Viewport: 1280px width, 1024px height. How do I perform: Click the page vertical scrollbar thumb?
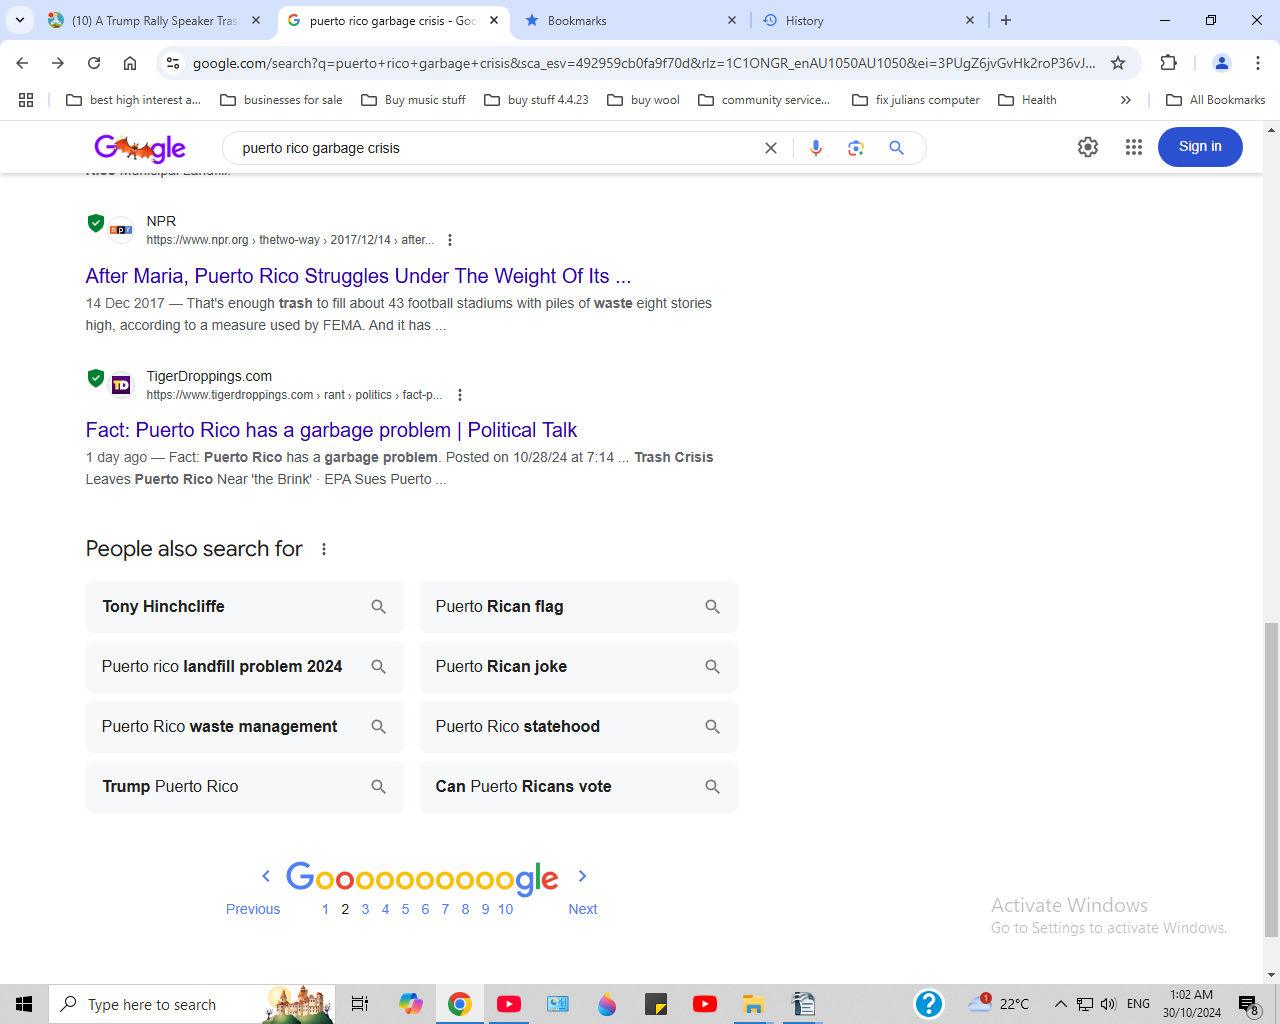click(1271, 780)
